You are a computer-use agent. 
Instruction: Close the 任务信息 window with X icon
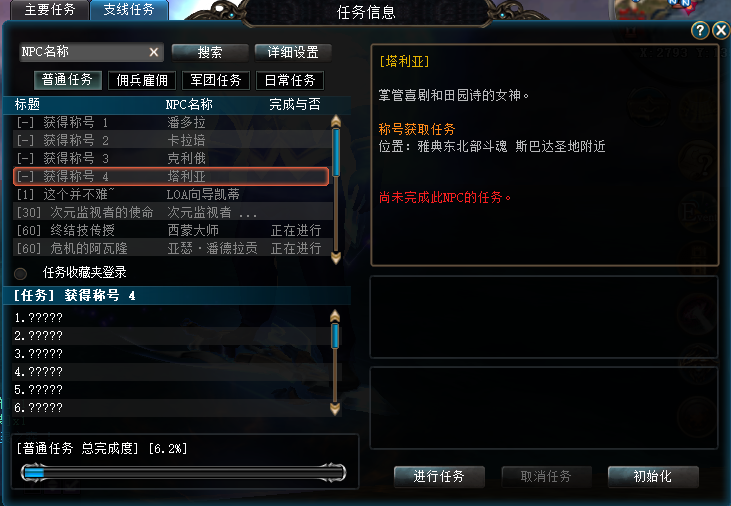pyautogui.click(x=721, y=31)
